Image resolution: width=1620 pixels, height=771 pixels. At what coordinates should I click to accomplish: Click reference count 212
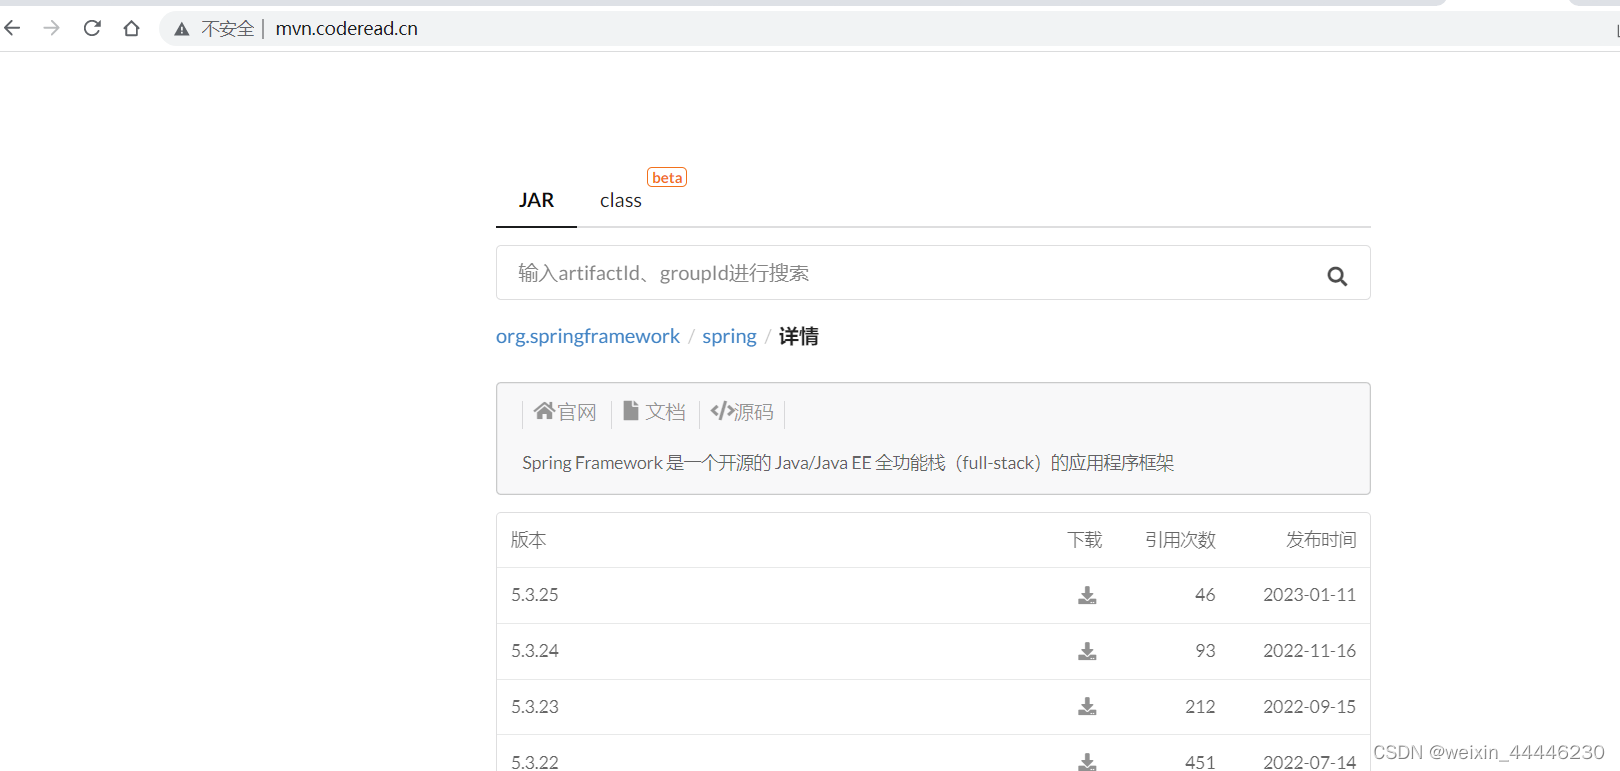point(1200,707)
